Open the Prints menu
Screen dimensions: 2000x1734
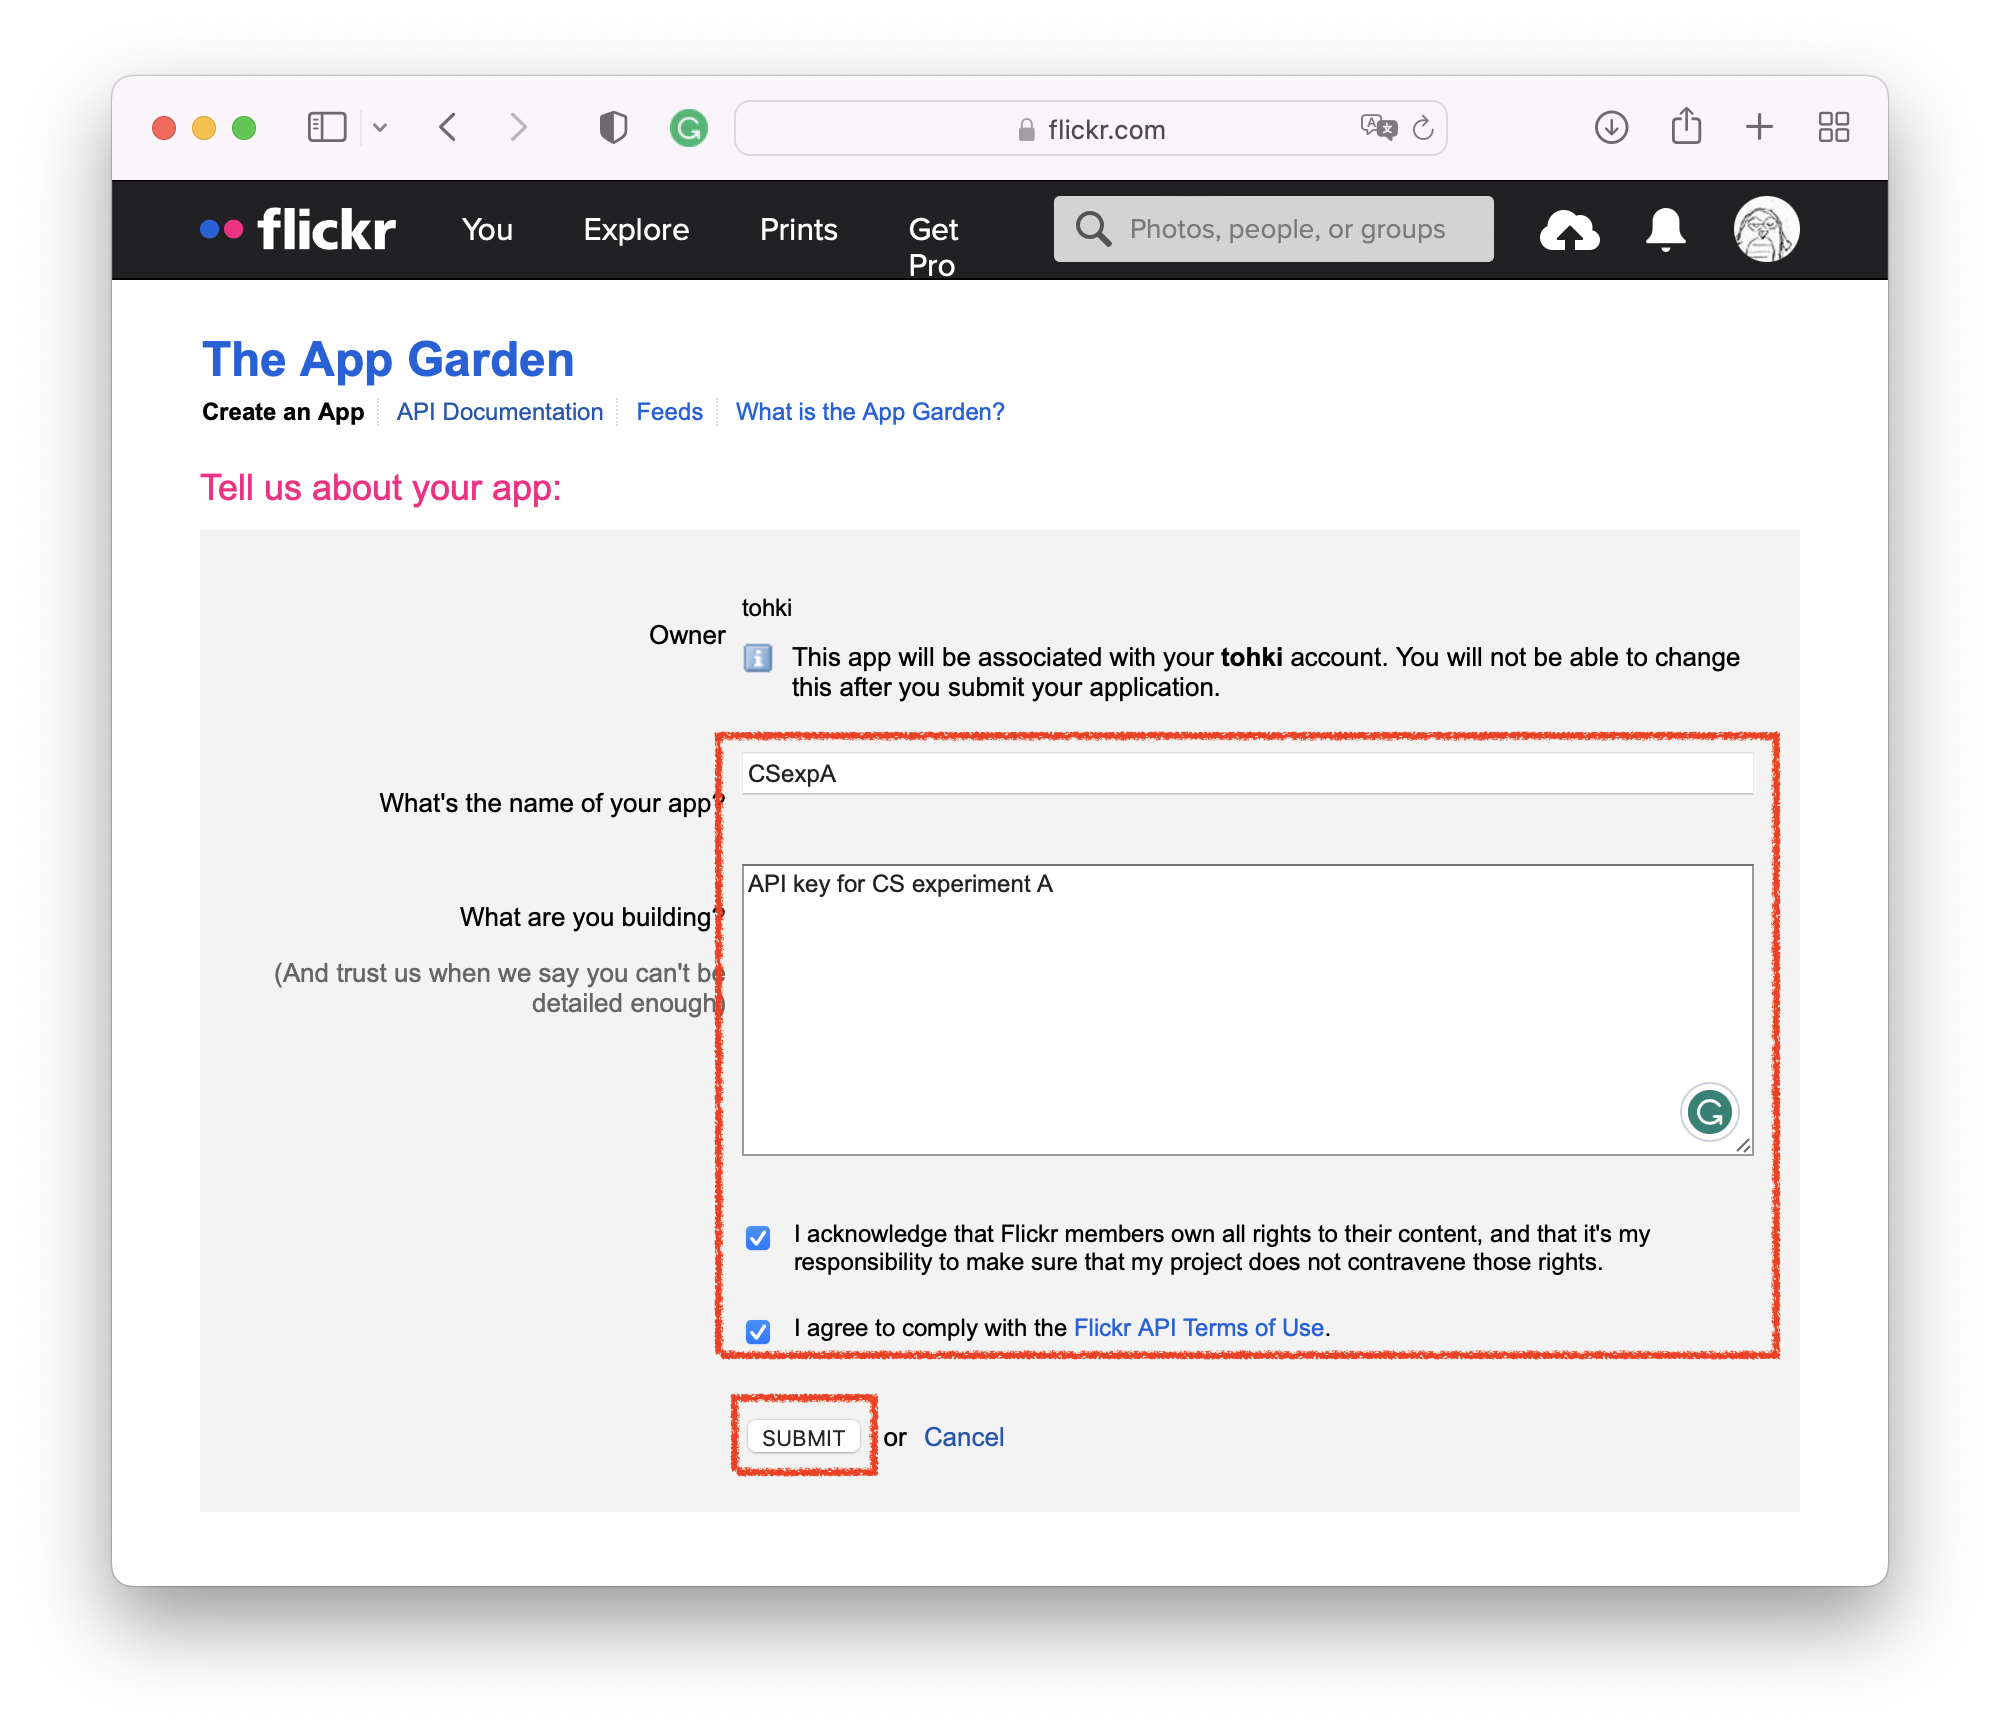tap(798, 230)
